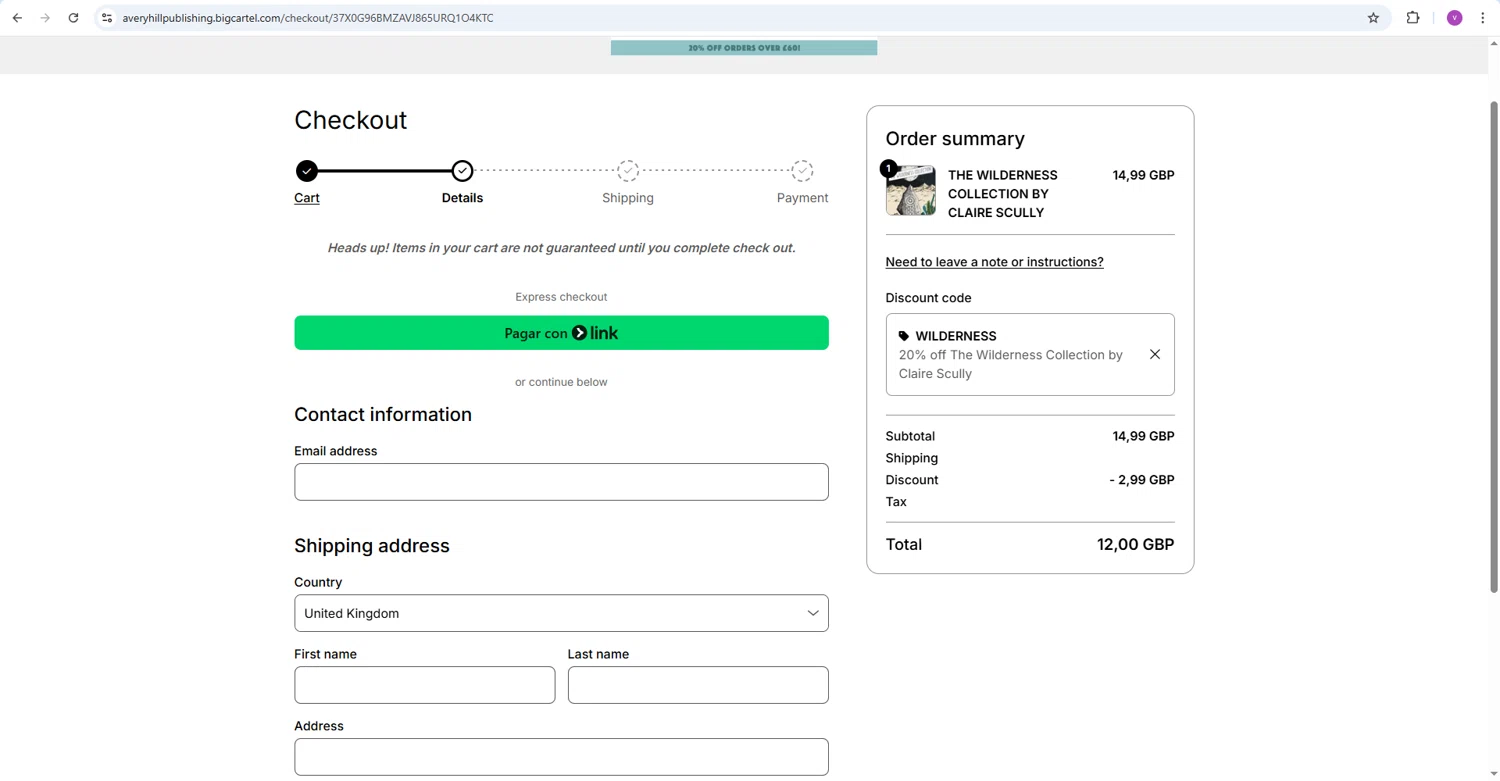Select the Shipping step label
The height and width of the screenshot is (781, 1500).
628,198
